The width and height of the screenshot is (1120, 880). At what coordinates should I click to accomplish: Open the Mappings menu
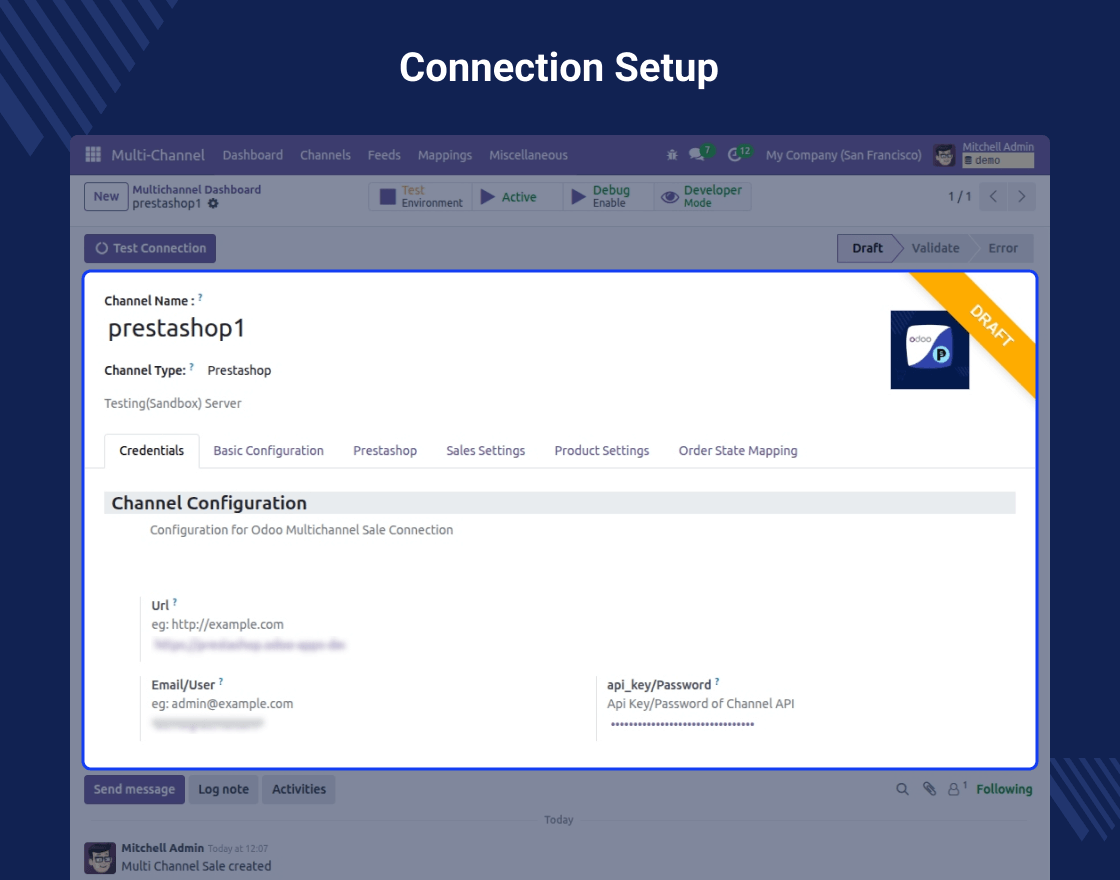click(445, 155)
